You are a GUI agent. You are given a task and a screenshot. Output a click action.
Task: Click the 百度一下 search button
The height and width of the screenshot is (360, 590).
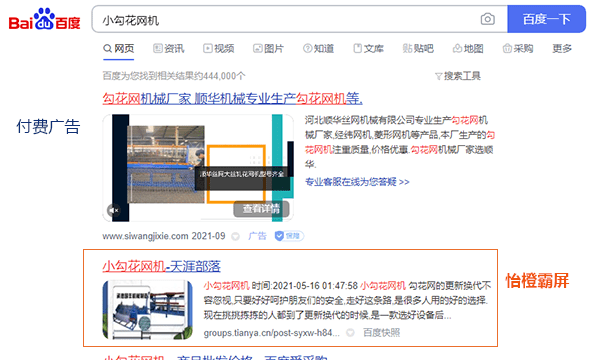click(546, 19)
